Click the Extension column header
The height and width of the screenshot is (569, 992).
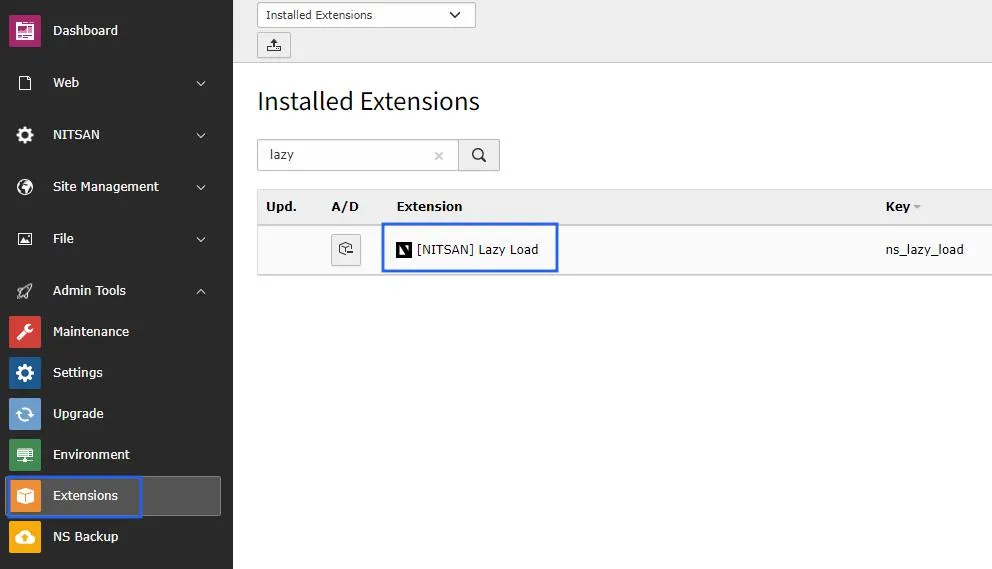[430, 206]
